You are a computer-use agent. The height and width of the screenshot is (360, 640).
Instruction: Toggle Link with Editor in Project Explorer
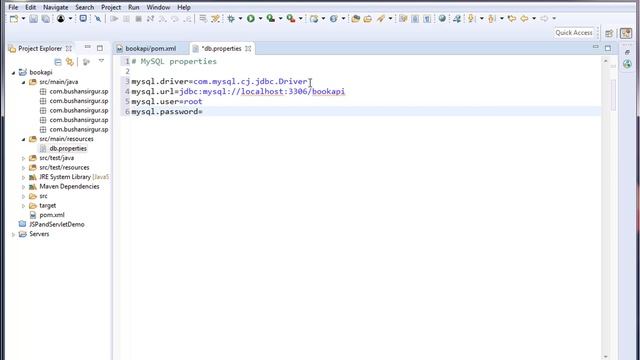(70, 62)
